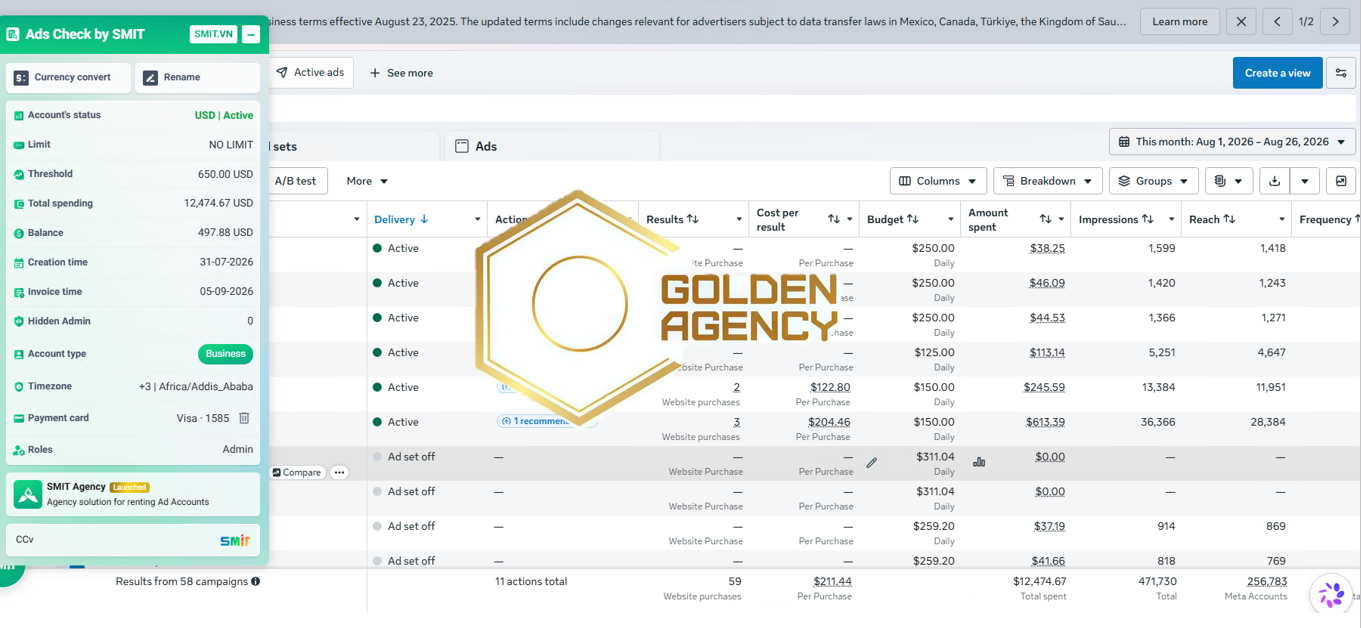The width and height of the screenshot is (1361, 628).
Task: Open the view filter settings icon
Action: pyautogui.click(x=1341, y=73)
